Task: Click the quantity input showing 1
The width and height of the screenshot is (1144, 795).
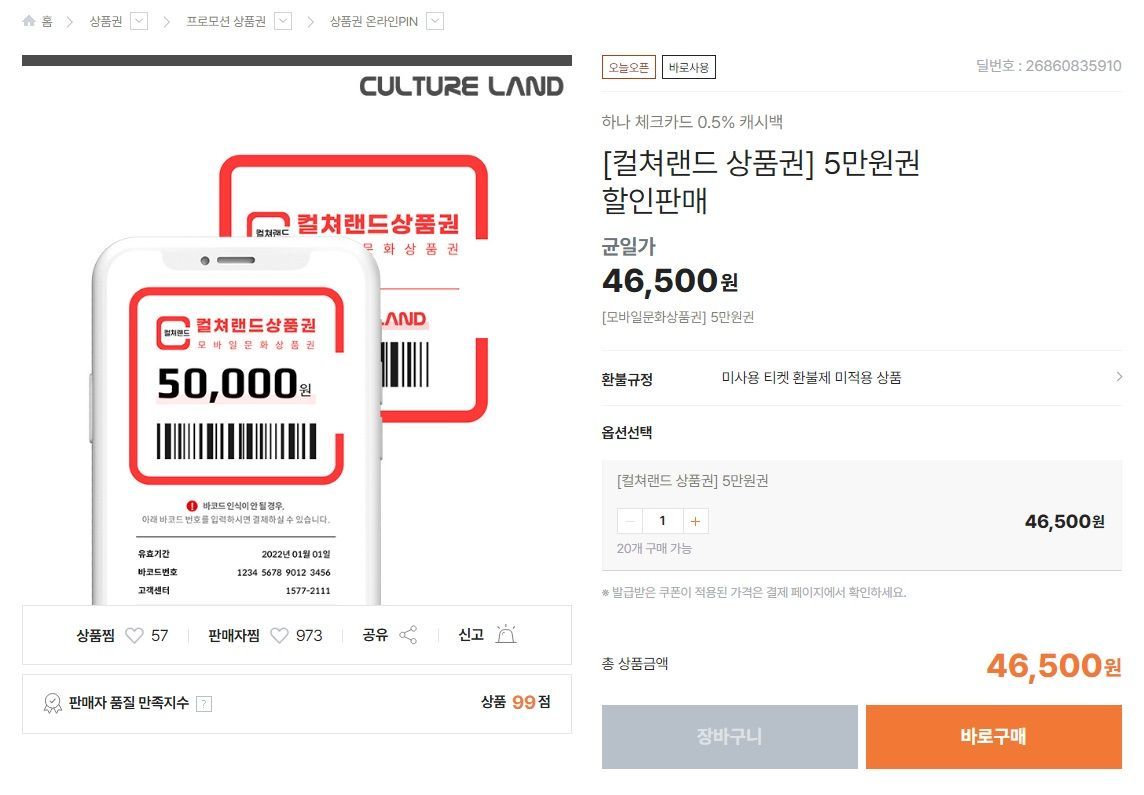Action: coord(662,520)
